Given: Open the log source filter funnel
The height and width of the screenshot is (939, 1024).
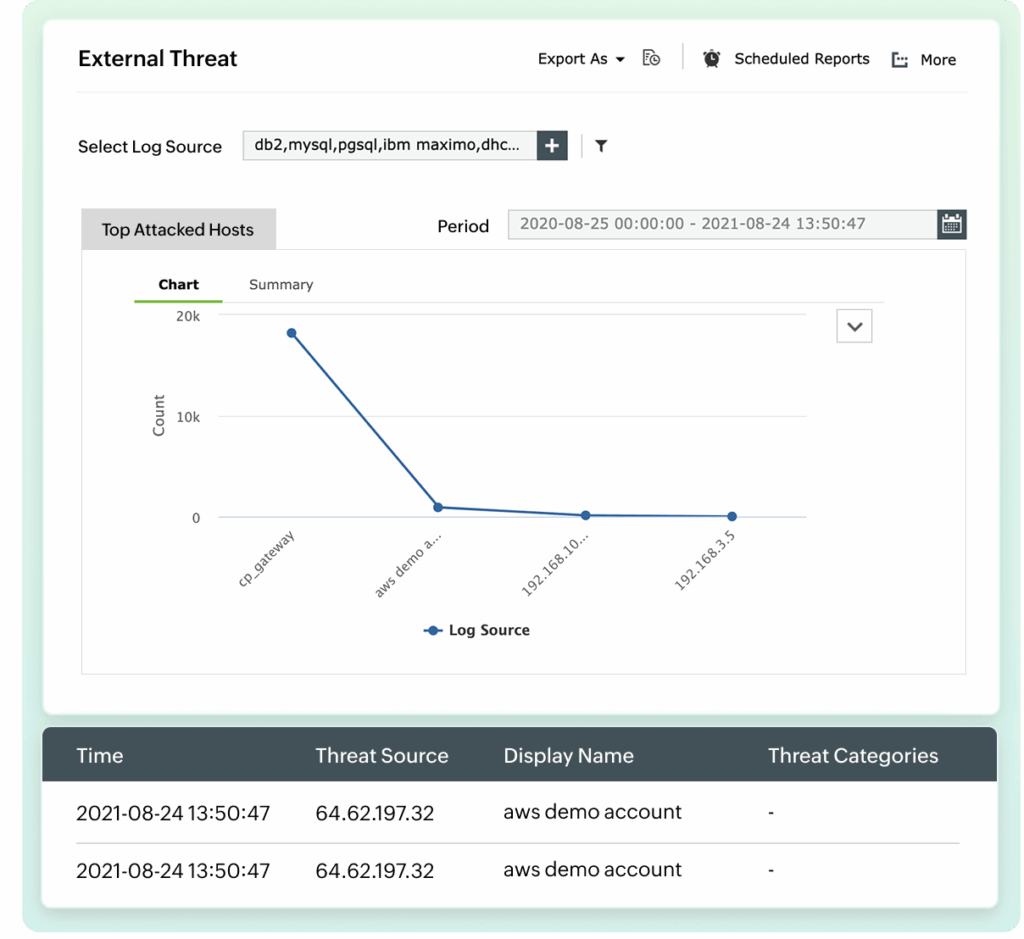Looking at the screenshot, I should (601, 146).
